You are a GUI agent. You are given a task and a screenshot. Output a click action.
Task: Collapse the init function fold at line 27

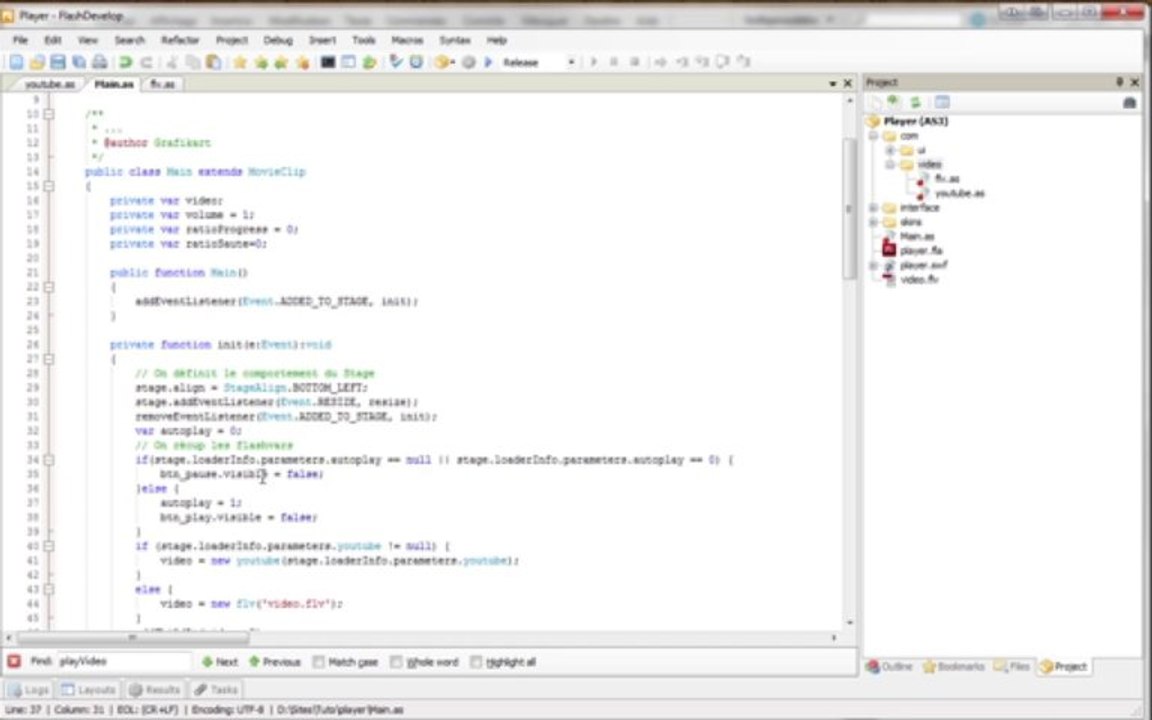tap(48, 359)
